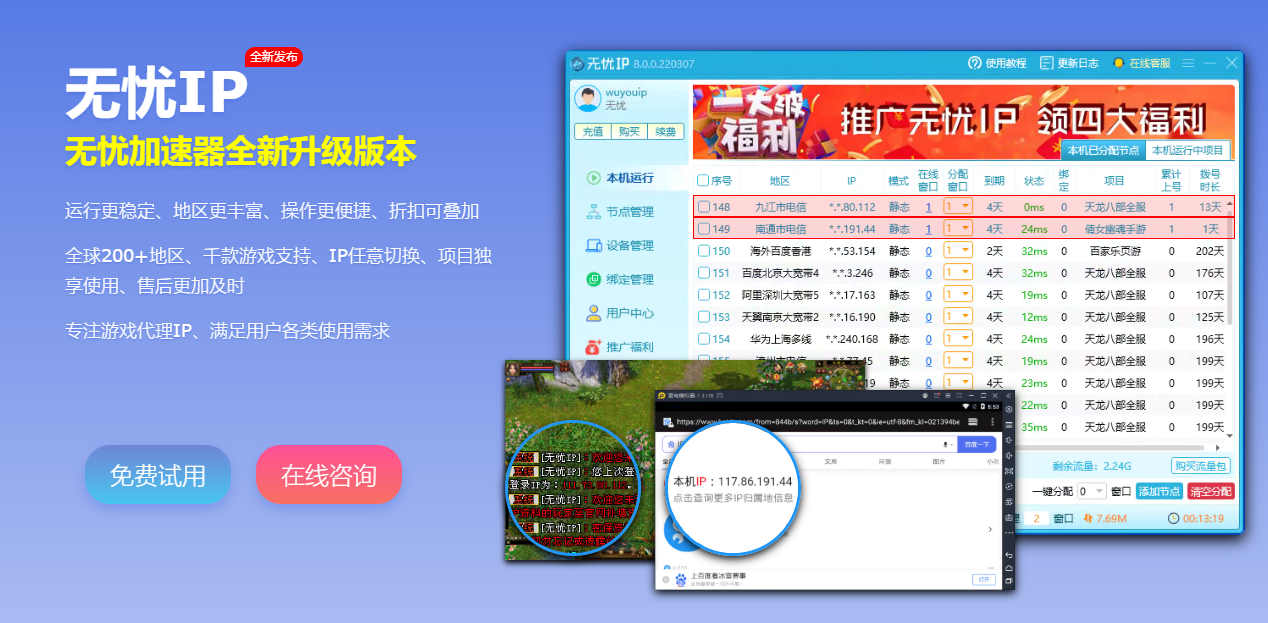Open 节点管理 in the left sidebar
Screen dimensions: 1268x623
pyautogui.click(x=620, y=212)
